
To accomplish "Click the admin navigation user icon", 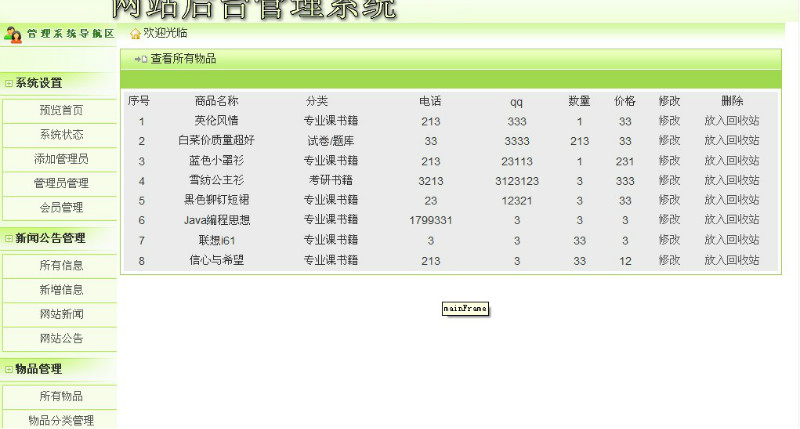I will 13,34.
